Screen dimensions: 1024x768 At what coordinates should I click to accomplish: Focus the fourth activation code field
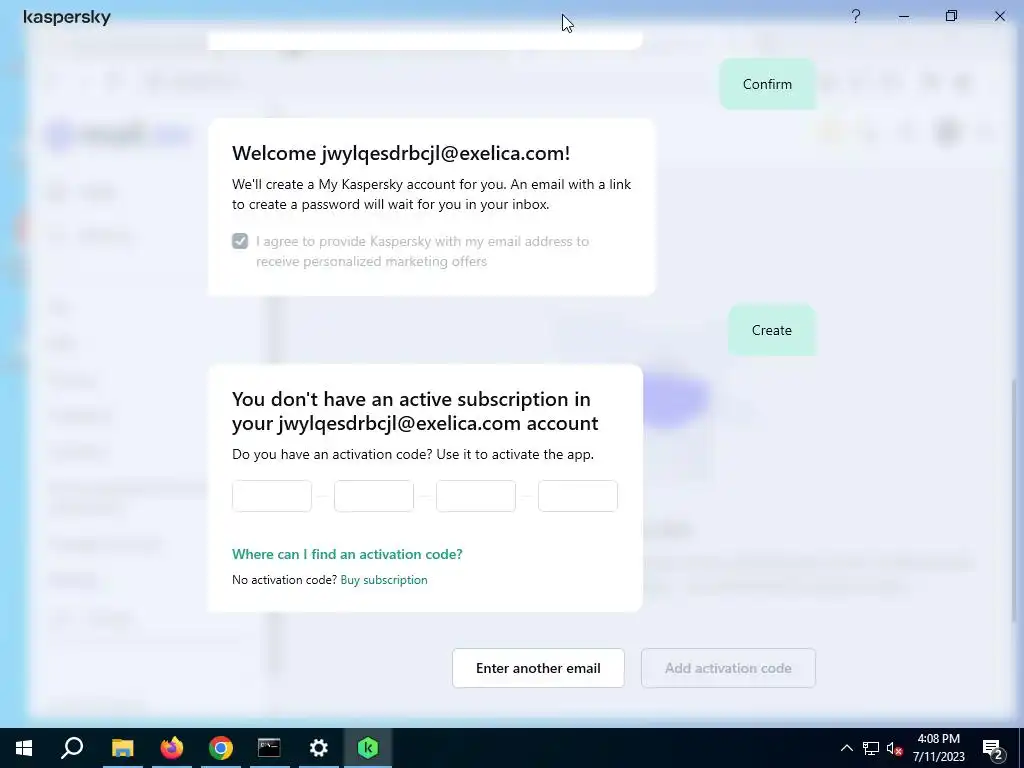[577, 496]
